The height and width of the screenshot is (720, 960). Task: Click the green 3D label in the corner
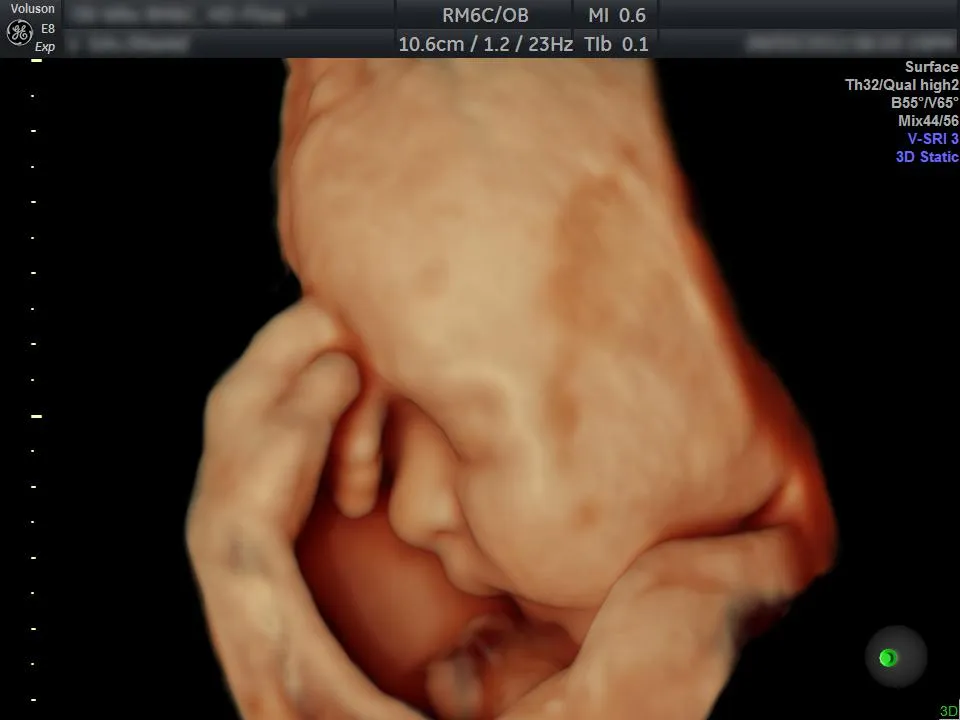(x=949, y=712)
